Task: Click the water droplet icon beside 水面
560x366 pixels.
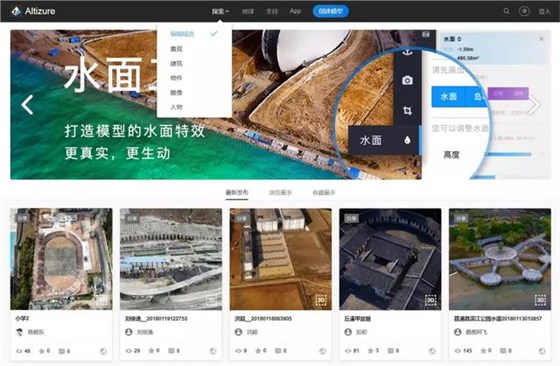Action: tap(407, 140)
